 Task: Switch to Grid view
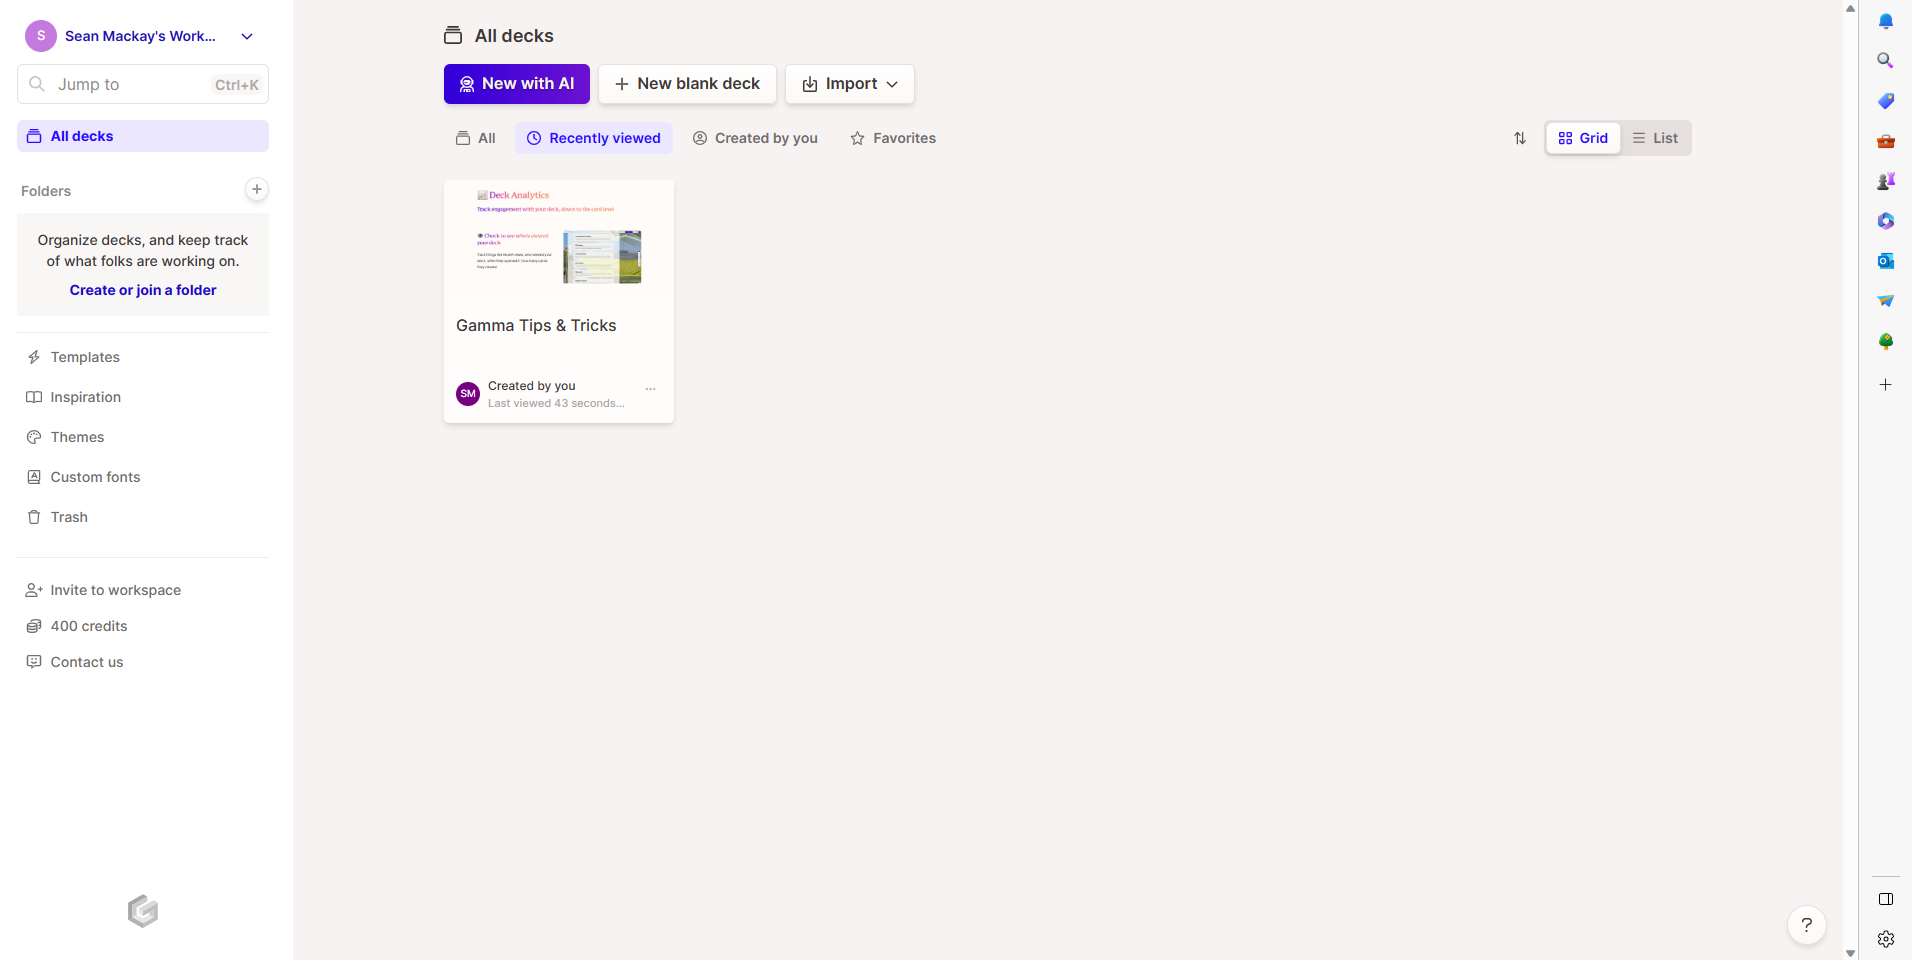coord(1583,138)
